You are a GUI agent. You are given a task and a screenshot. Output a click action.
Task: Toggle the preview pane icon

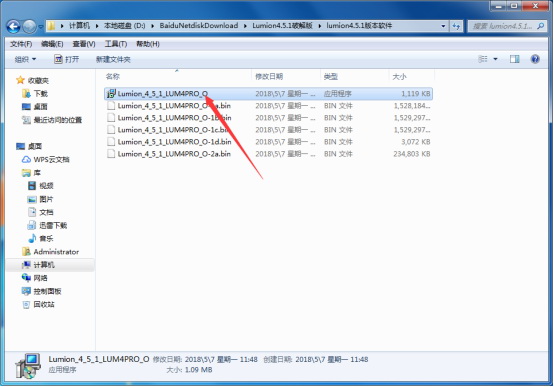(x=514, y=59)
